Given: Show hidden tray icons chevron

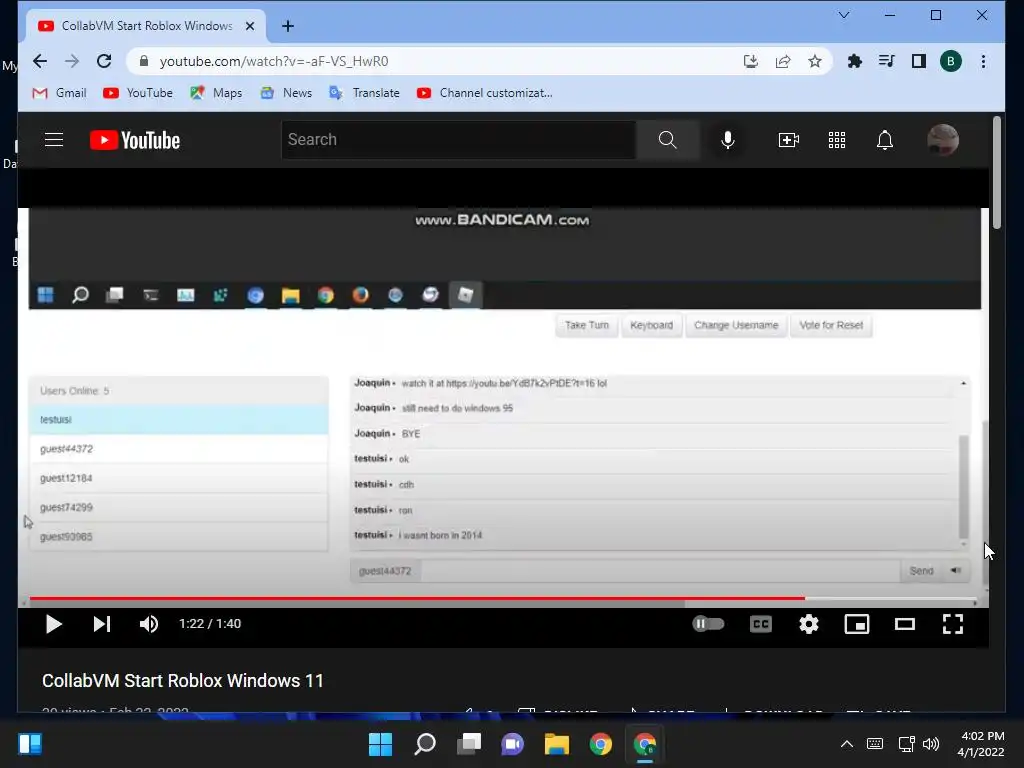Looking at the screenshot, I should pos(846,744).
